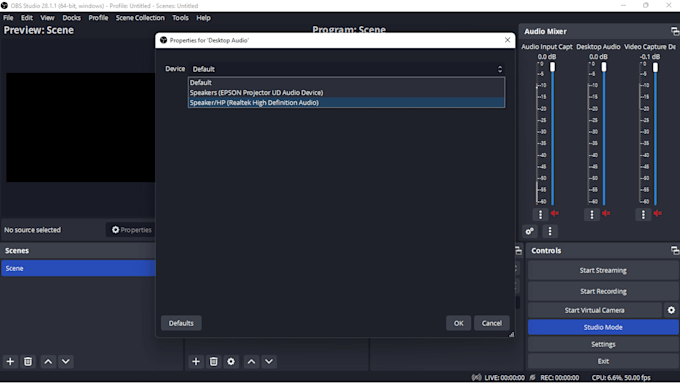Open advanced audio properties gears icon
This screenshot has height=383, width=680.
point(530,231)
